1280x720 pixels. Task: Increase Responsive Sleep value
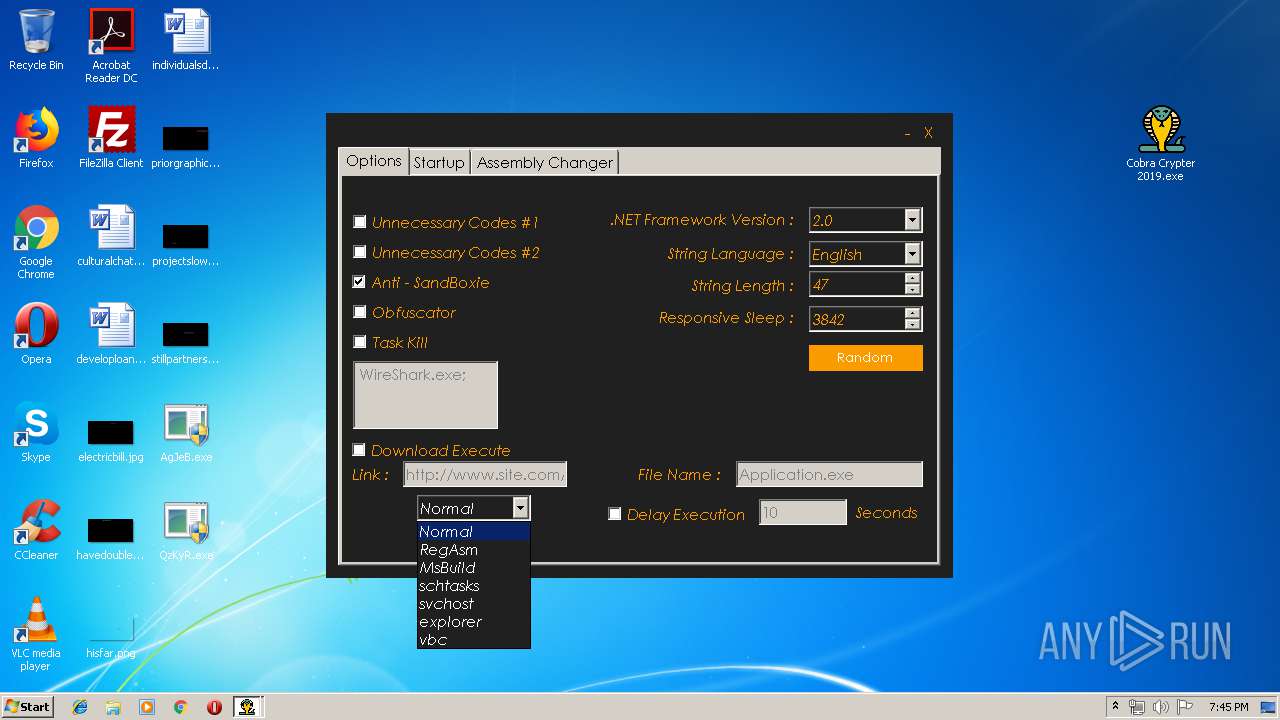click(x=912, y=314)
